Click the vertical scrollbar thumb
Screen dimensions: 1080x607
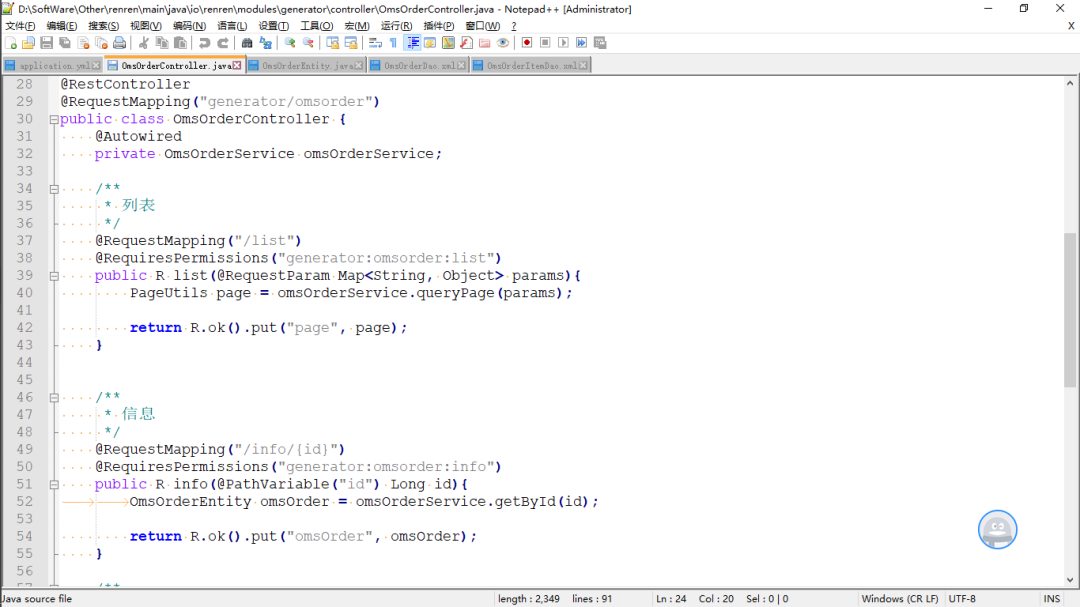click(x=1070, y=308)
